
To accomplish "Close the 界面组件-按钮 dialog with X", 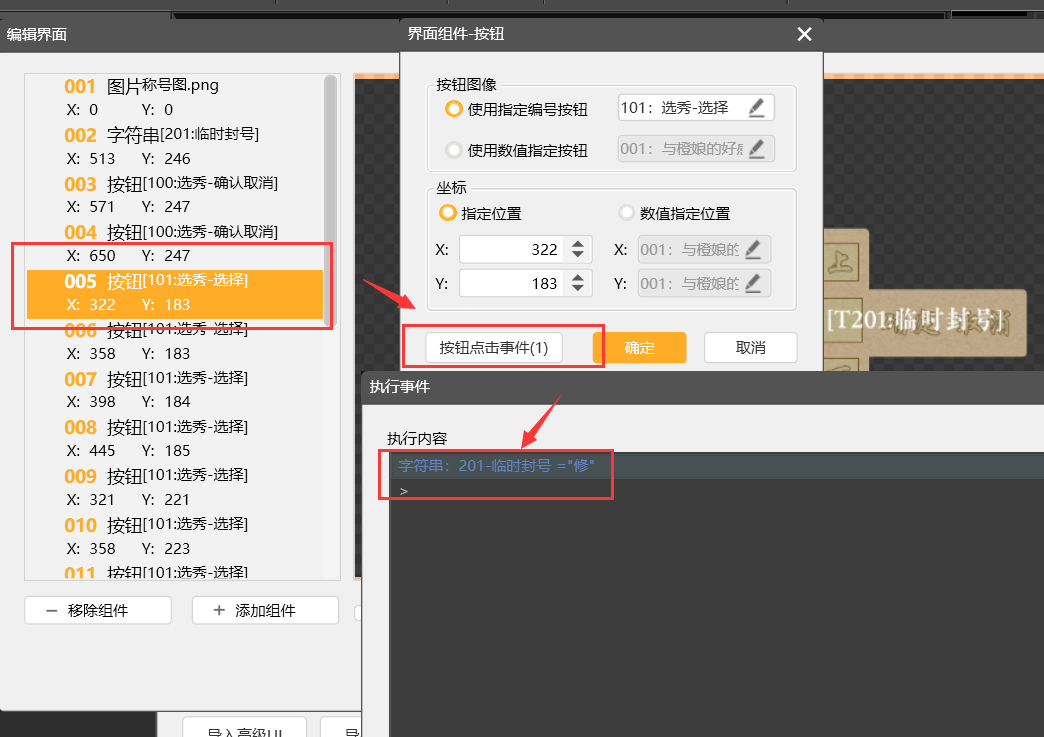I will click(x=804, y=34).
